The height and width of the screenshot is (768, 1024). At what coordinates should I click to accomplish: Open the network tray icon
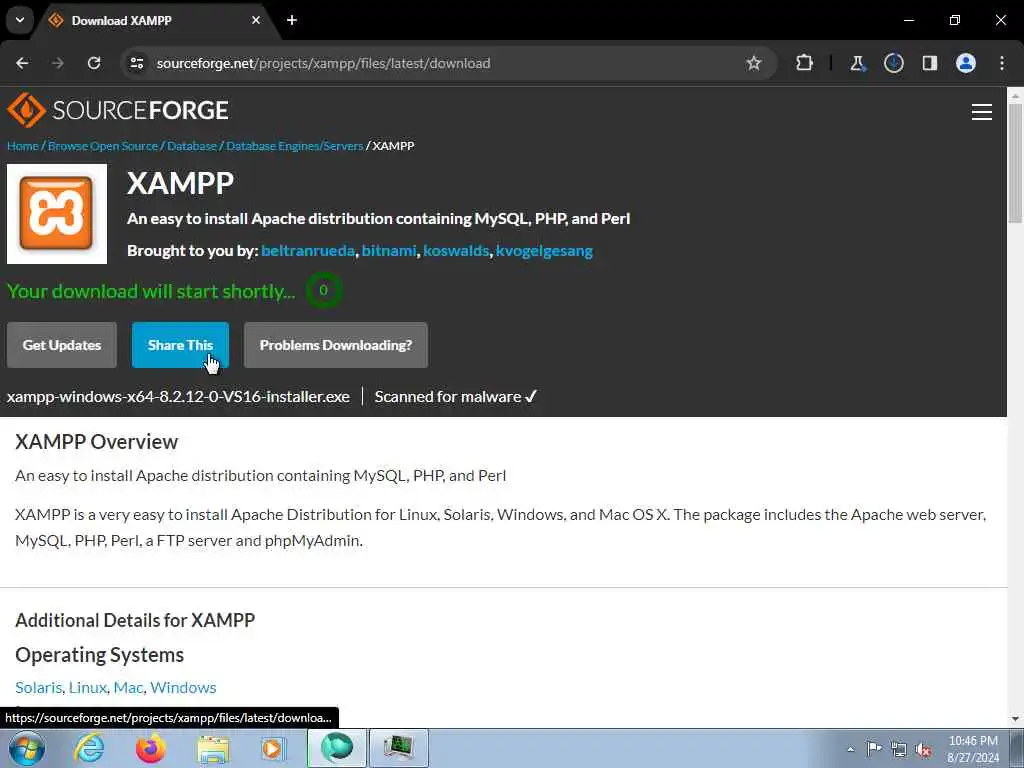(899, 749)
